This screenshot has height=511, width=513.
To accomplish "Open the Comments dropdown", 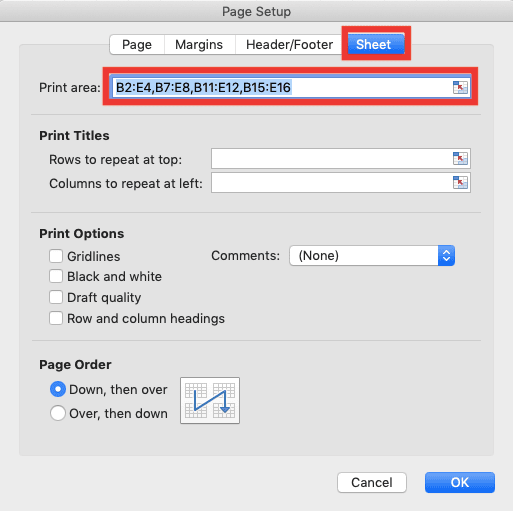I will (372, 256).
